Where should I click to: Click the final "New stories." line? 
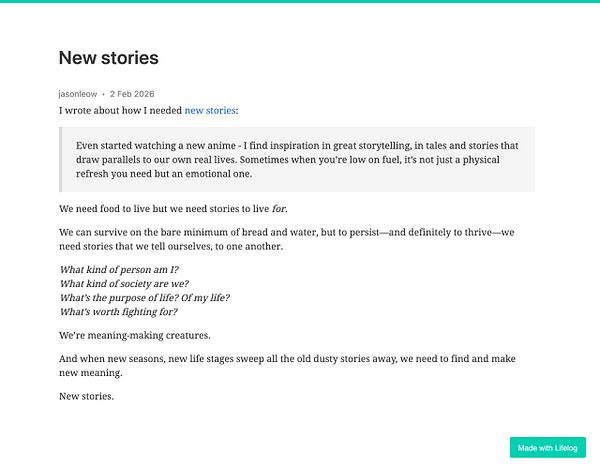tap(86, 396)
